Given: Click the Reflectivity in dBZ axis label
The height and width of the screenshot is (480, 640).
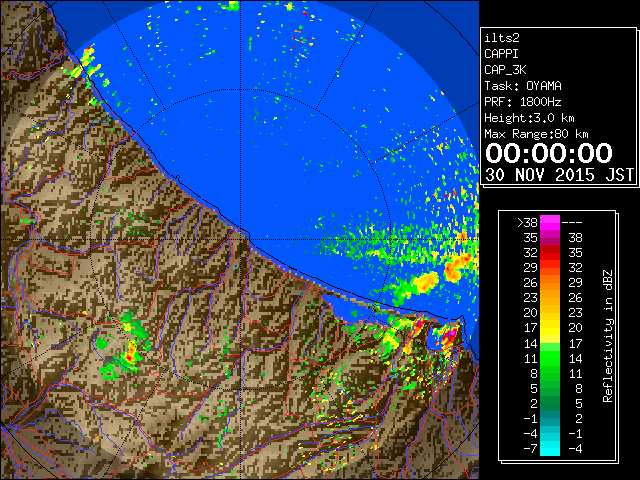Looking at the screenshot, I should coord(608,336).
